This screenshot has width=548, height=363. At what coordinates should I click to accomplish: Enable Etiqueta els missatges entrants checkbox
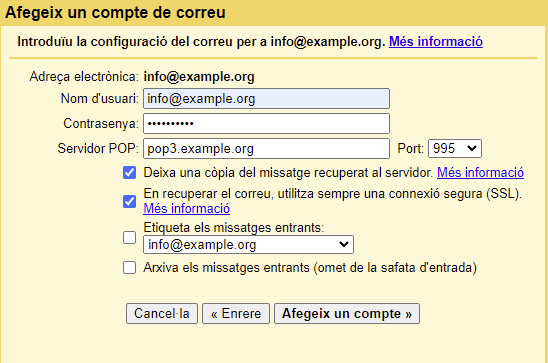coord(129,238)
